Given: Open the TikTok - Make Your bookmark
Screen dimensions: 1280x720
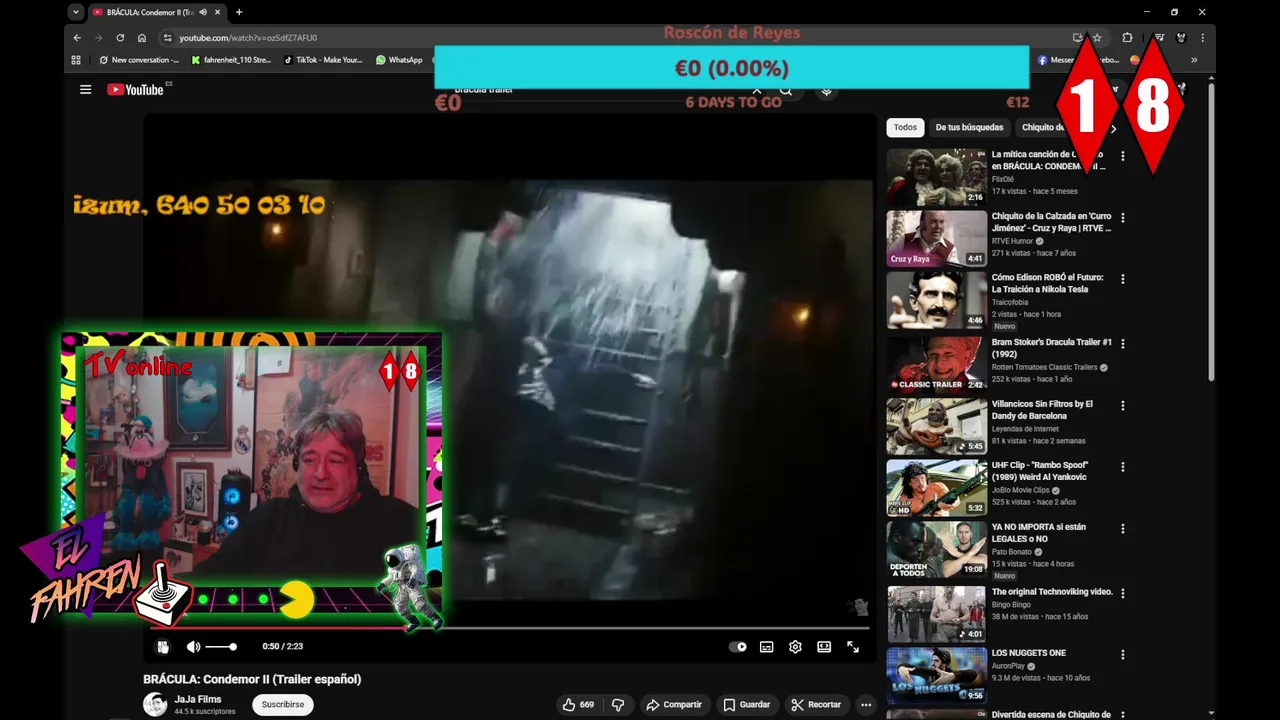Looking at the screenshot, I should [x=323, y=60].
